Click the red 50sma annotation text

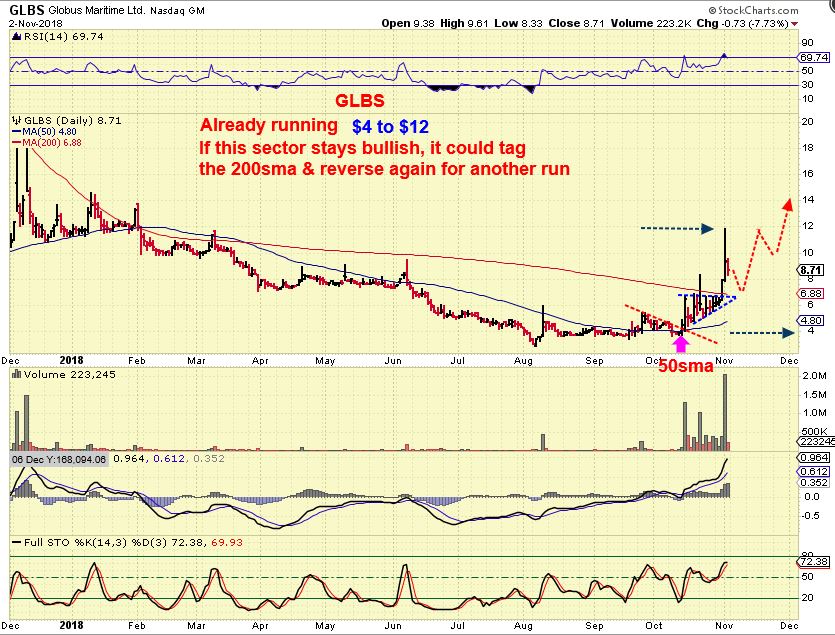coord(686,366)
